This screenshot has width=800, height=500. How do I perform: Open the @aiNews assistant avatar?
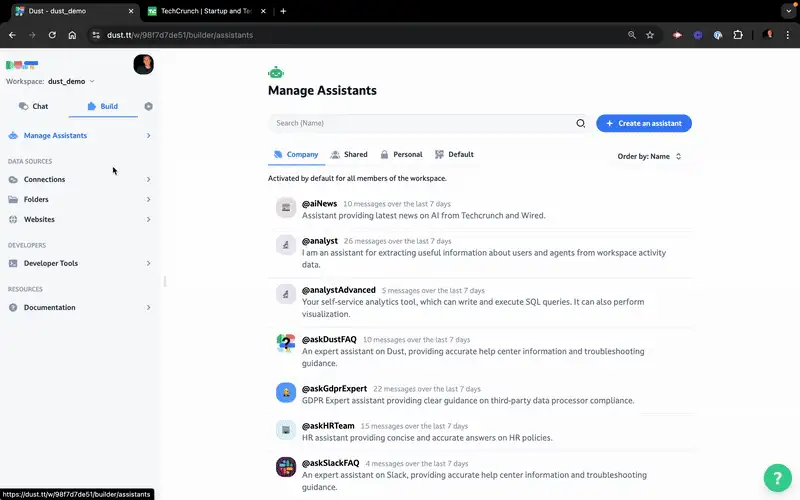(x=286, y=208)
